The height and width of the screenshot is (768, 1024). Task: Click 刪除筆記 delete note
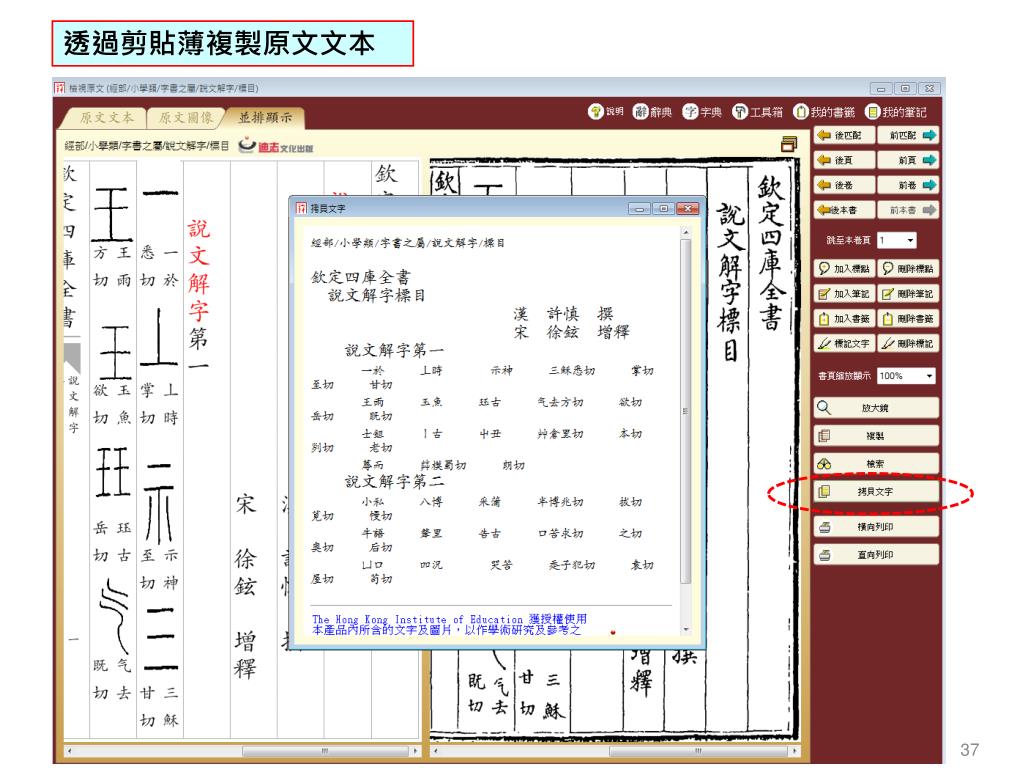[x=908, y=294]
